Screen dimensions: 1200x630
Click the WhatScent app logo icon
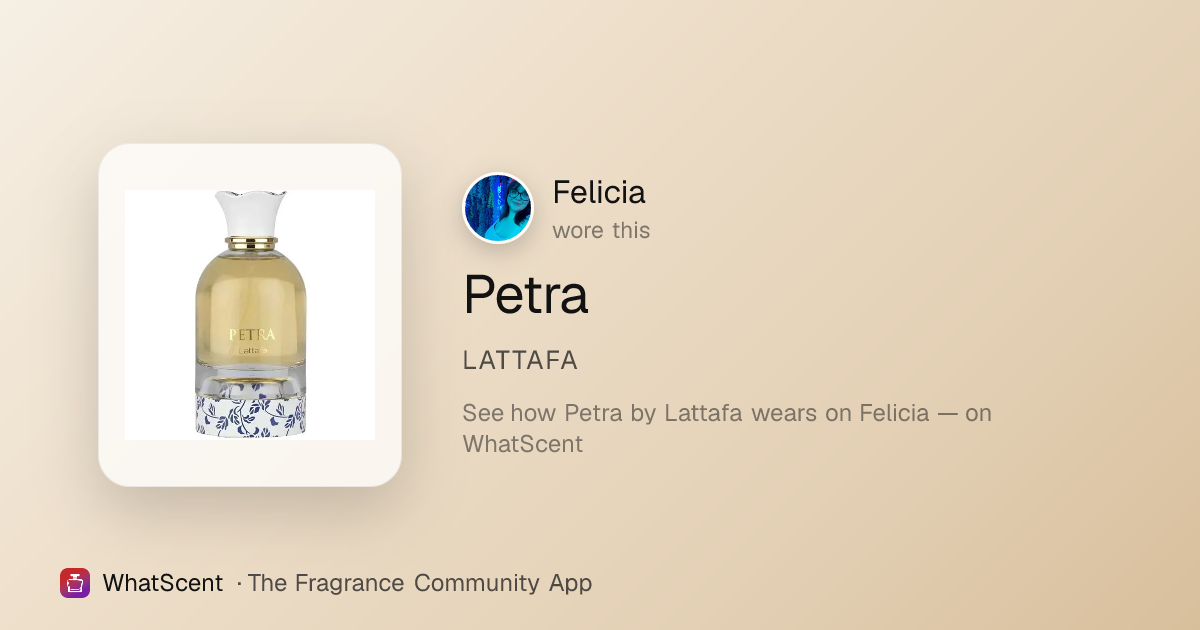pyautogui.click(x=75, y=583)
